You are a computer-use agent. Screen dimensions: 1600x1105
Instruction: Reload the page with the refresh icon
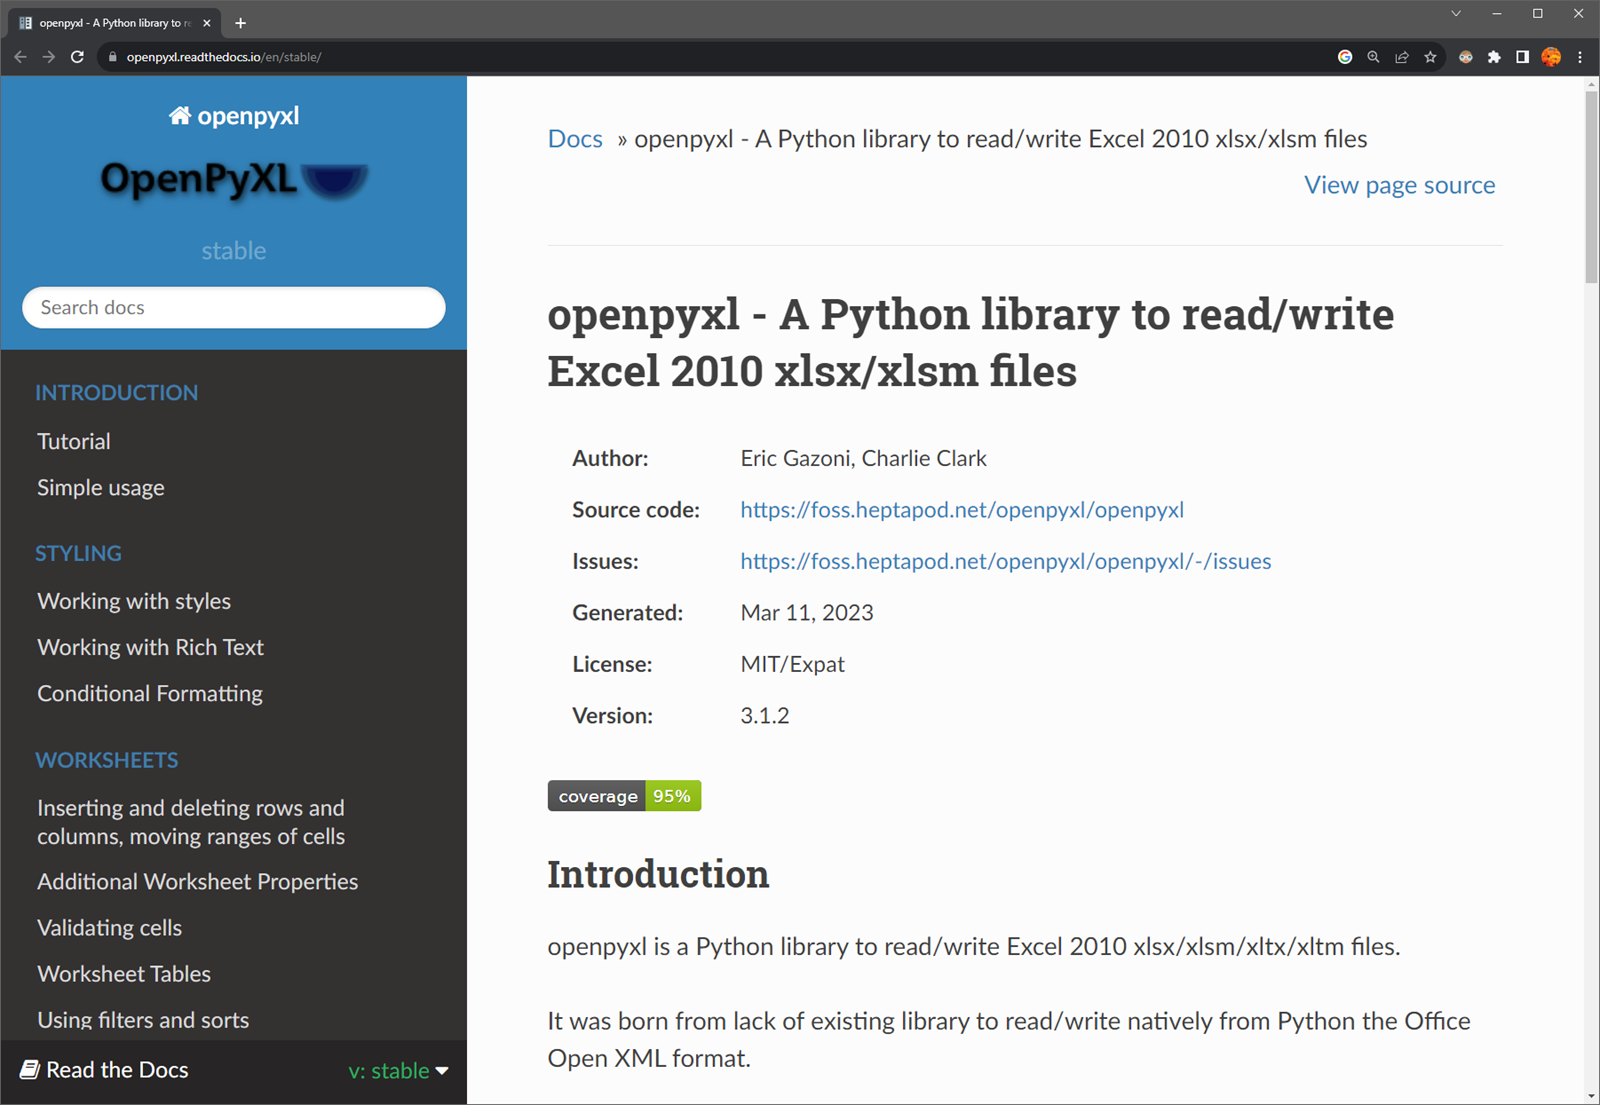click(x=77, y=57)
